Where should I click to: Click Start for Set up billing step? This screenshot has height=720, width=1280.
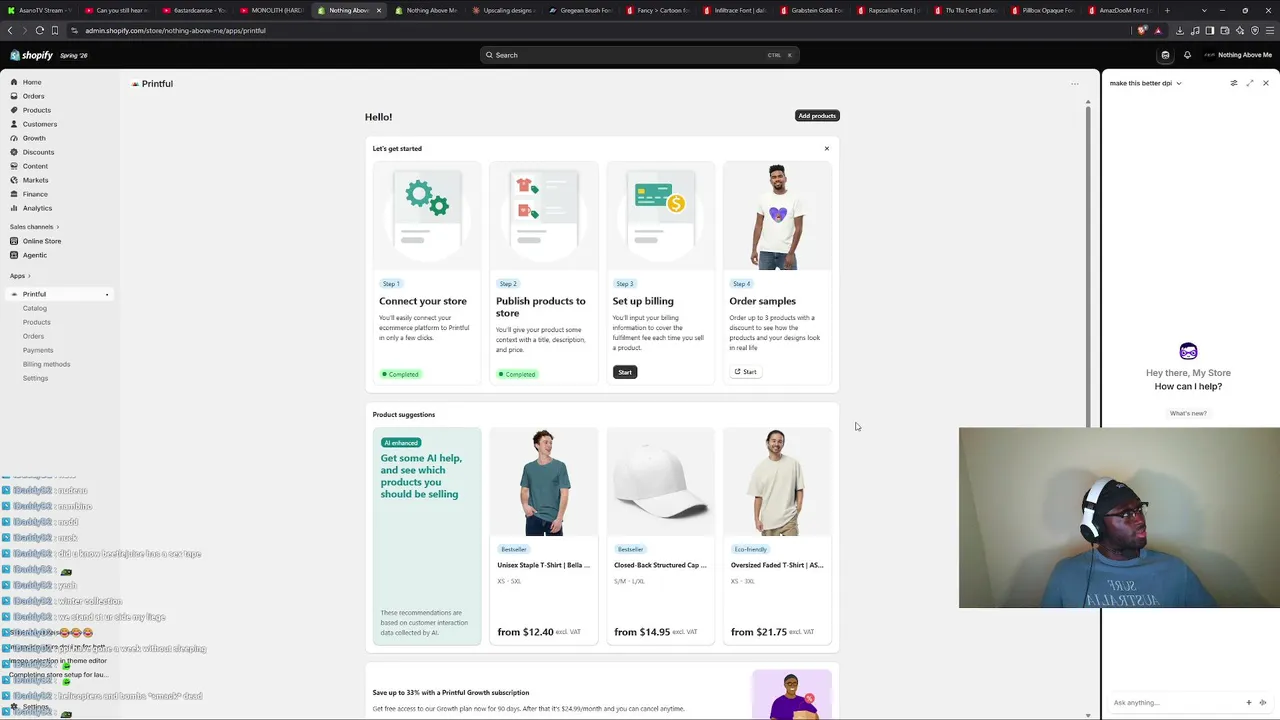click(625, 372)
